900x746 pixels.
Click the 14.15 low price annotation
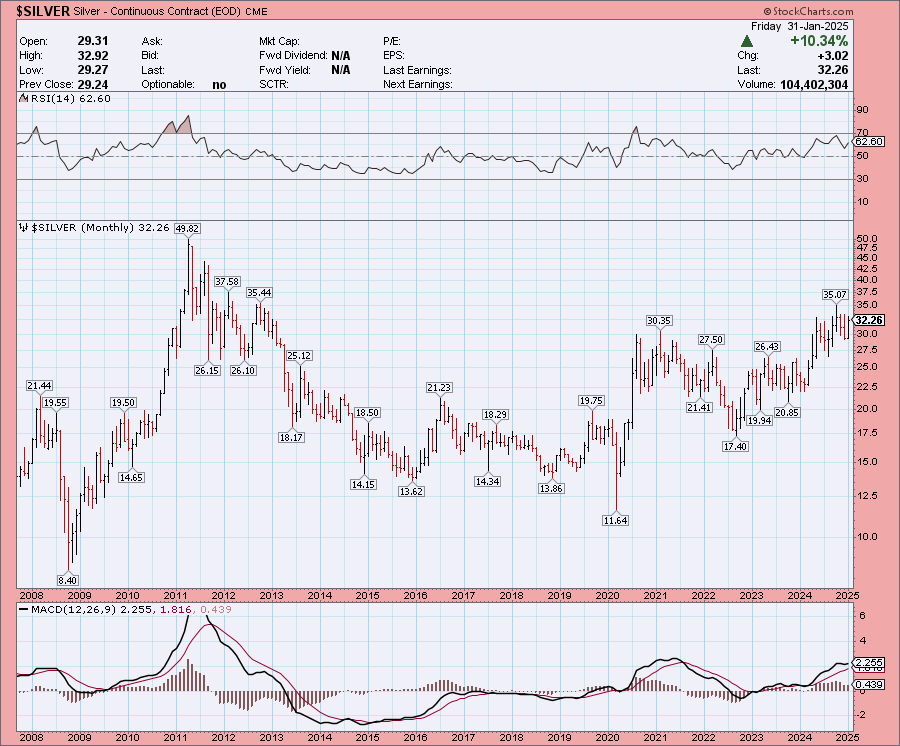tap(363, 485)
